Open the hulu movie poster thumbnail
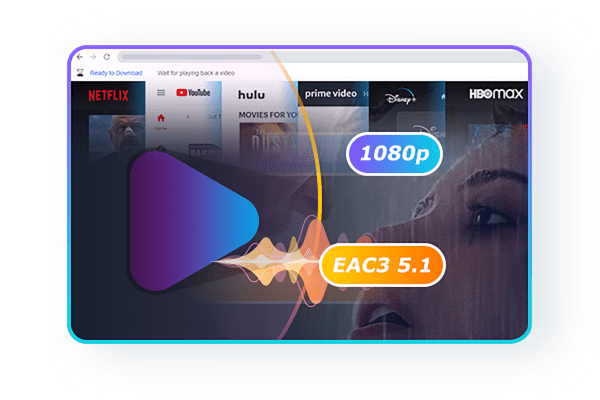600x400 pixels. point(270,144)
